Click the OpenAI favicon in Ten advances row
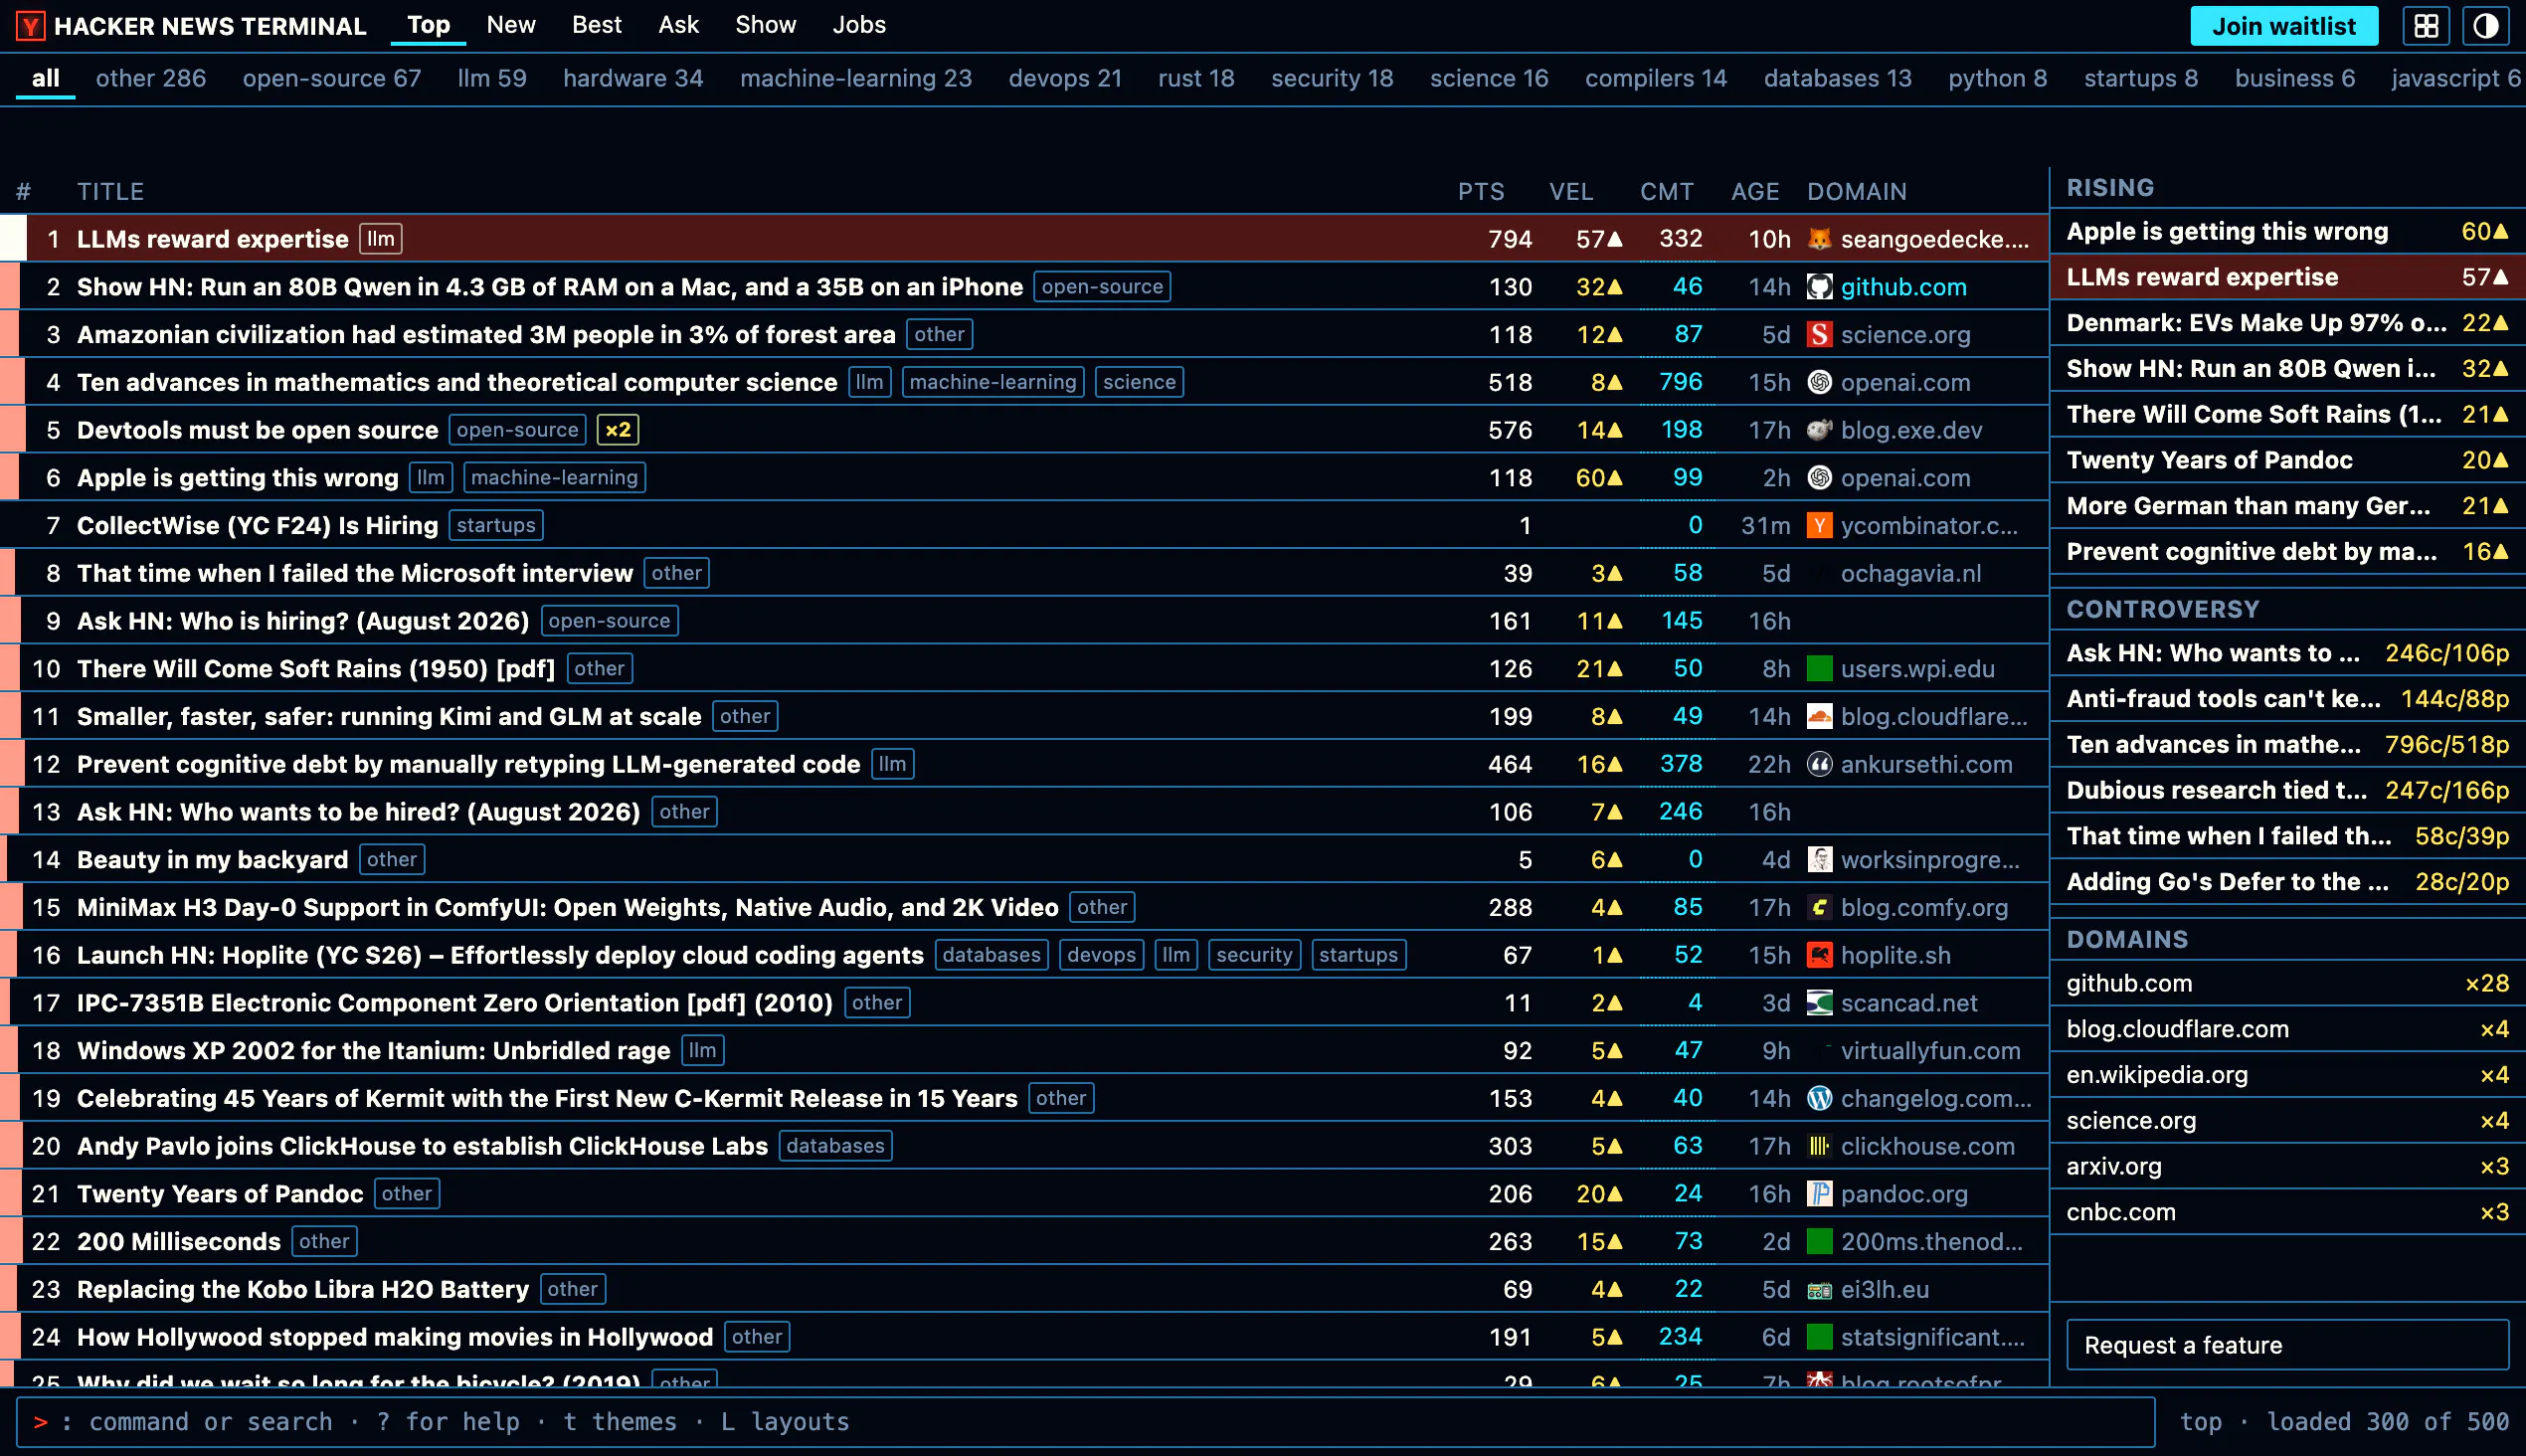2526x1456 pixels. 1819,382
